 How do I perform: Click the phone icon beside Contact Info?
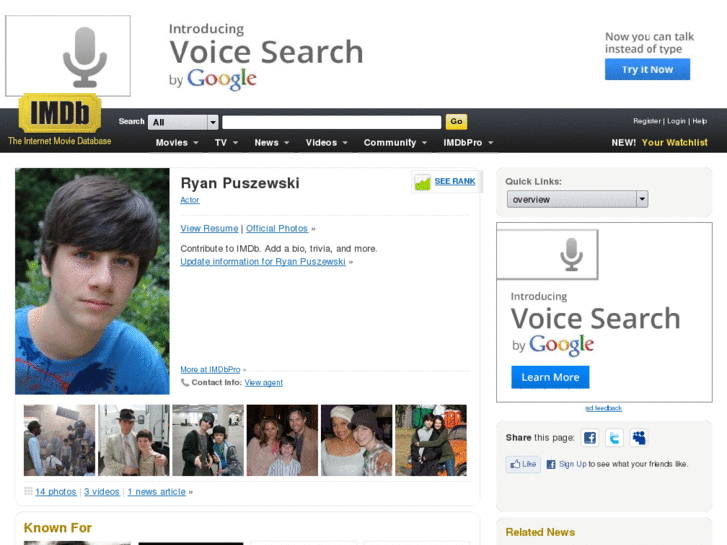point(185,383)
